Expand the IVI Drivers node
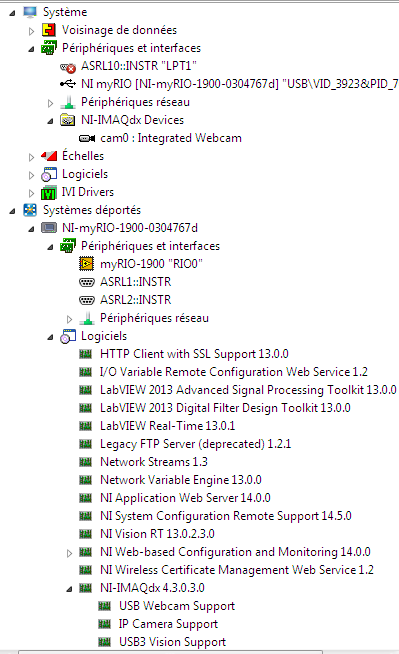This screenshot has height=654, width=399. pyautogui.click(x=31, y=193)
